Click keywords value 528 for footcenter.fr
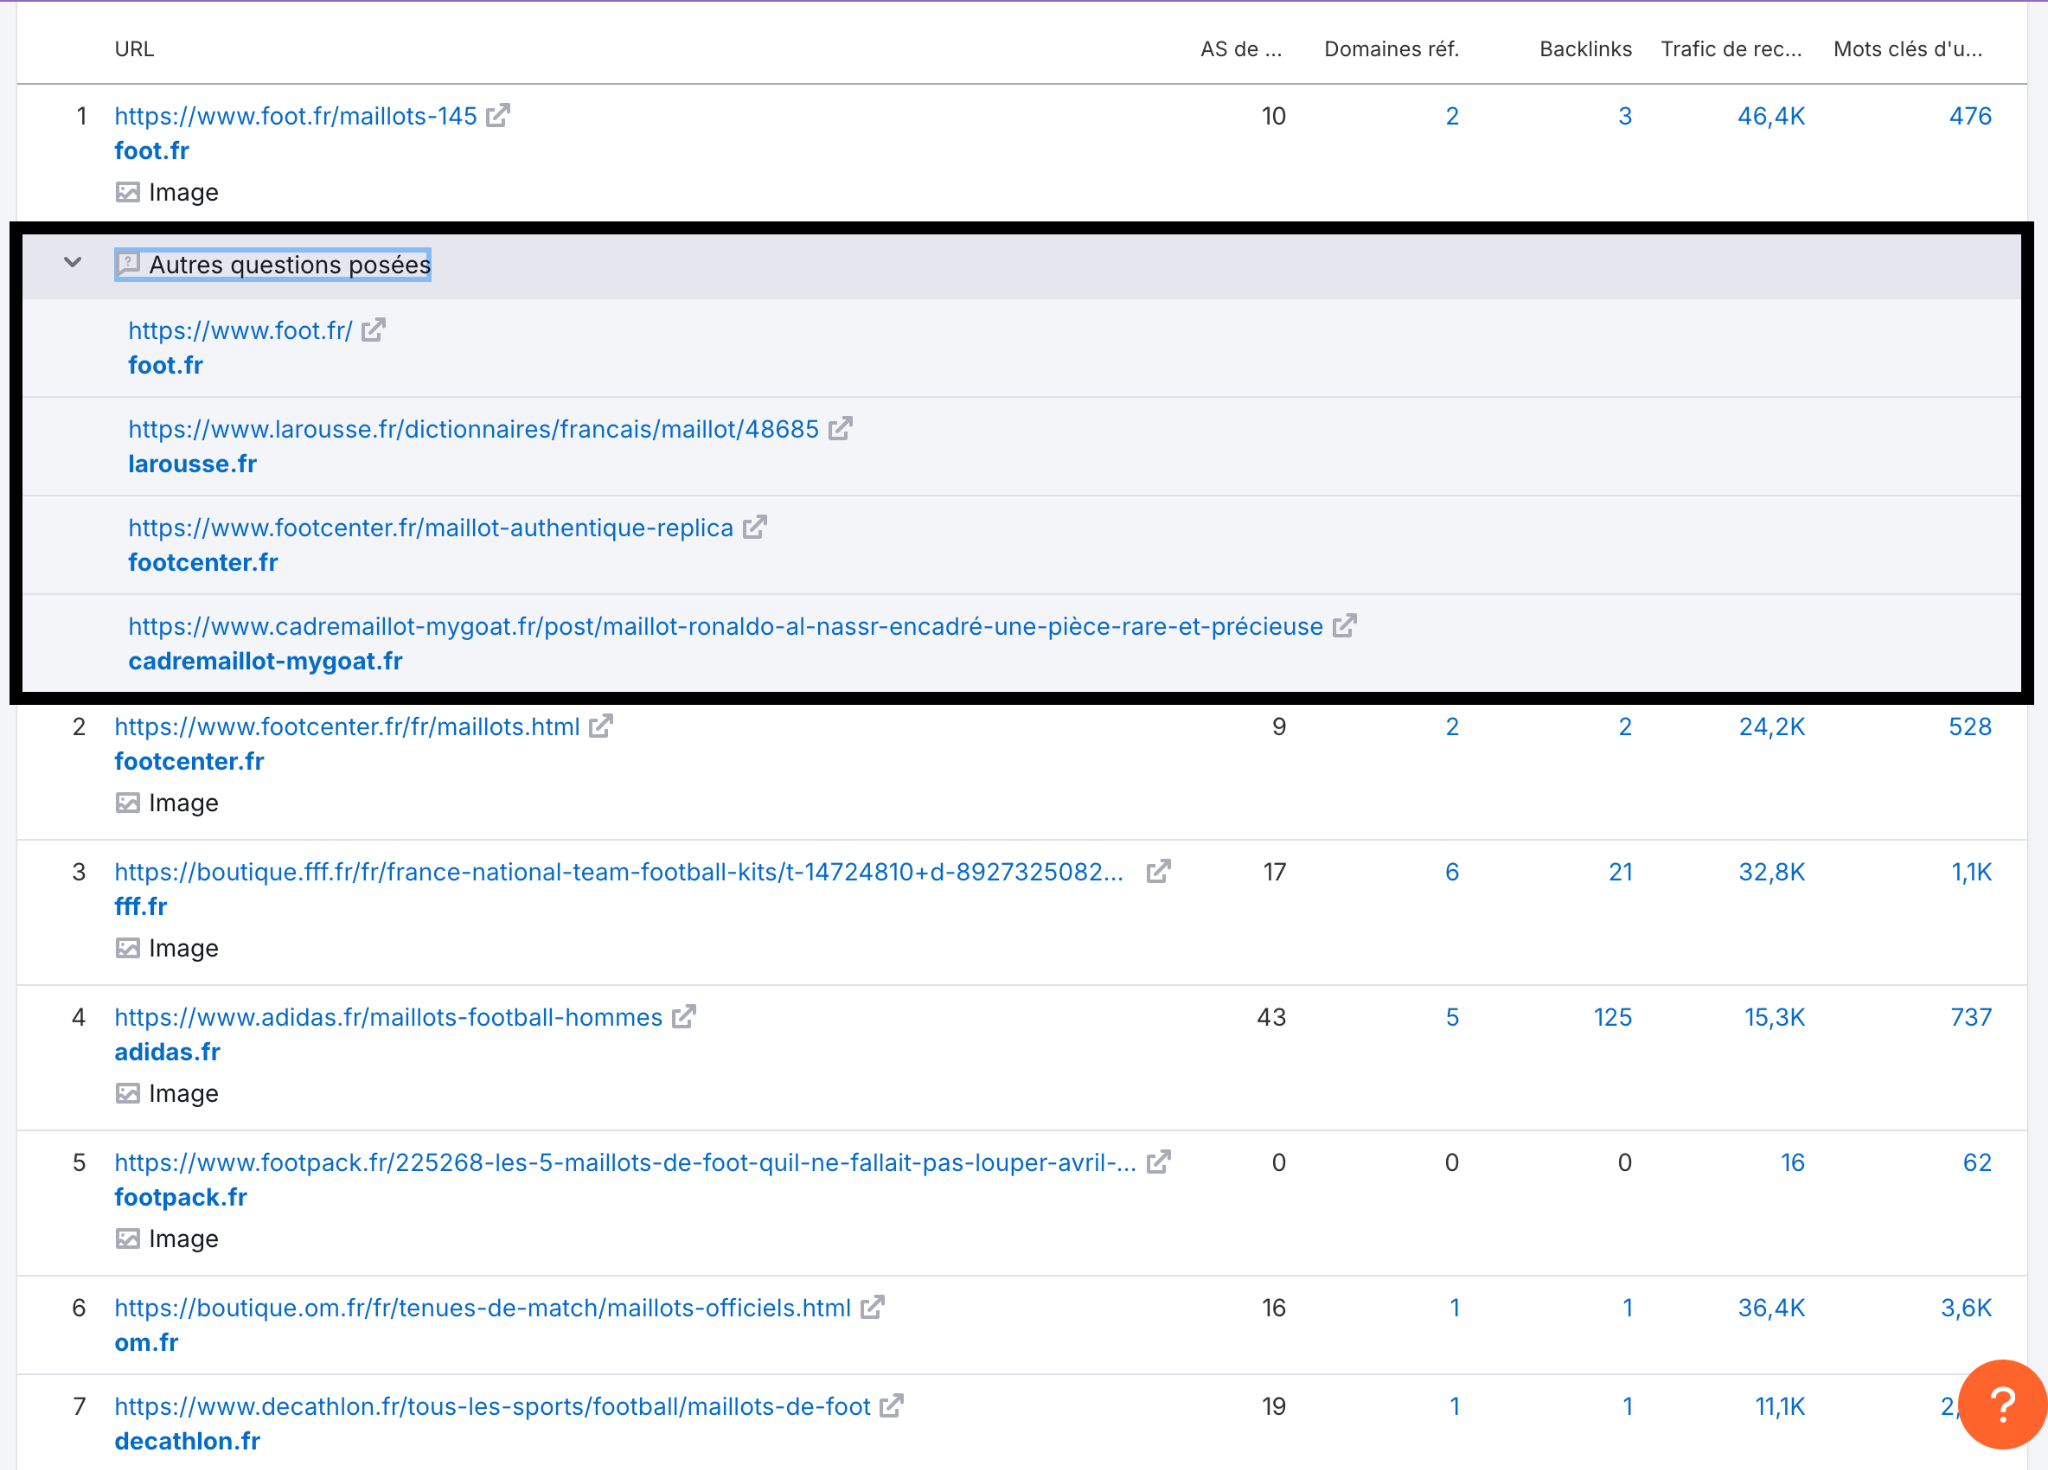This screenshot has height=1470, width=2048. point(1970,727)
